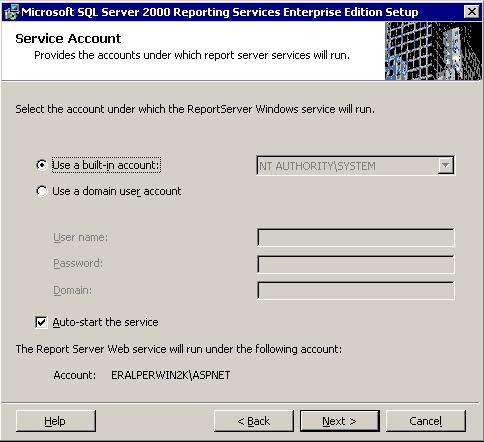Click into the Domain field
This screenshot has width=484, height=442.
[x=356, y=290]
